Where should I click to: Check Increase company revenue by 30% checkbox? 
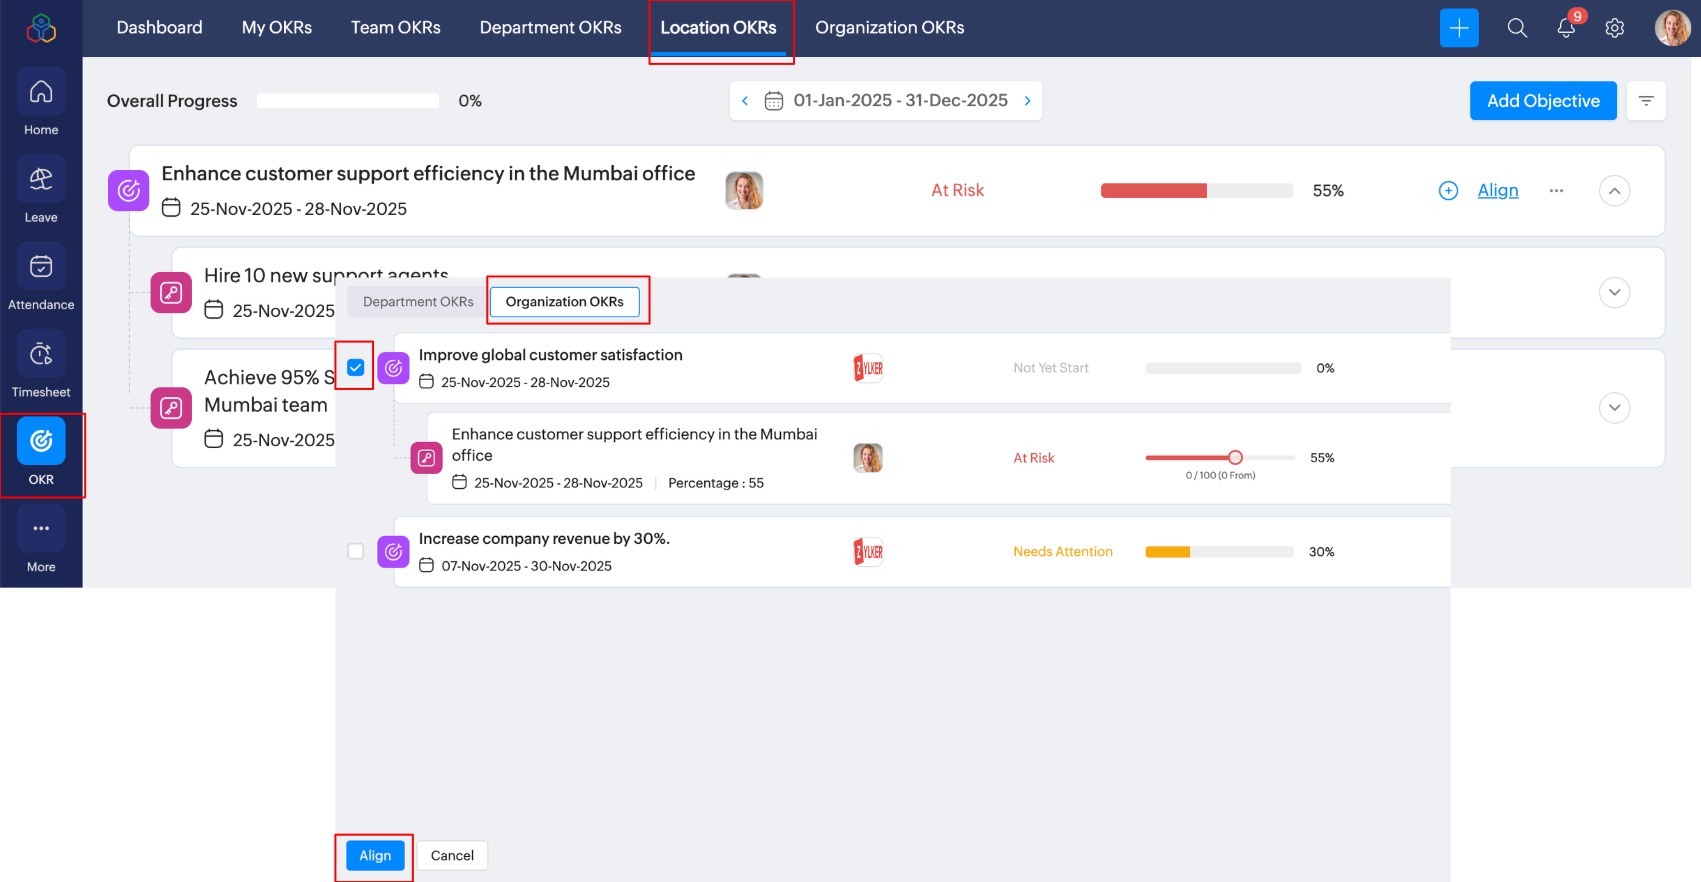click(x=355, y=551)
